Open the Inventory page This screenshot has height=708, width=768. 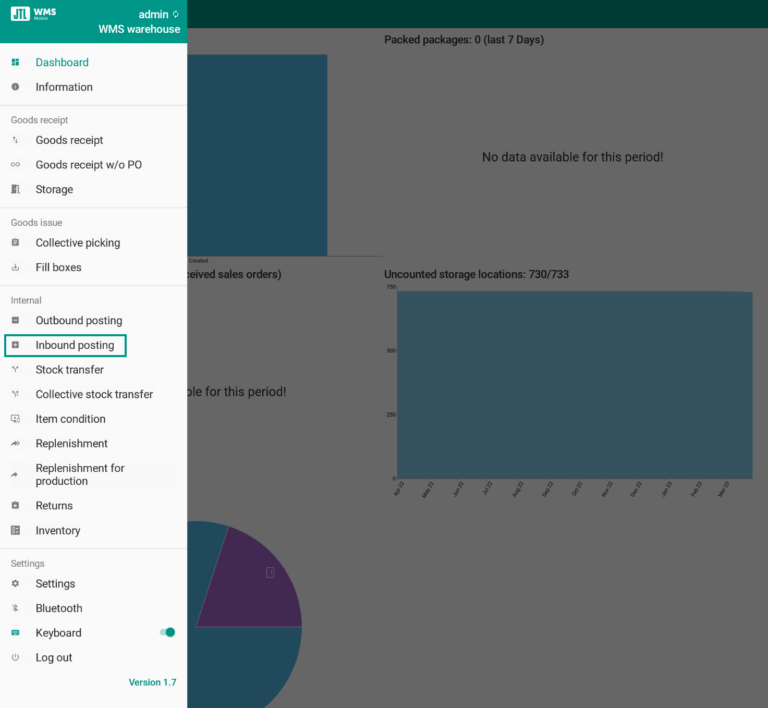coord(57,530)
